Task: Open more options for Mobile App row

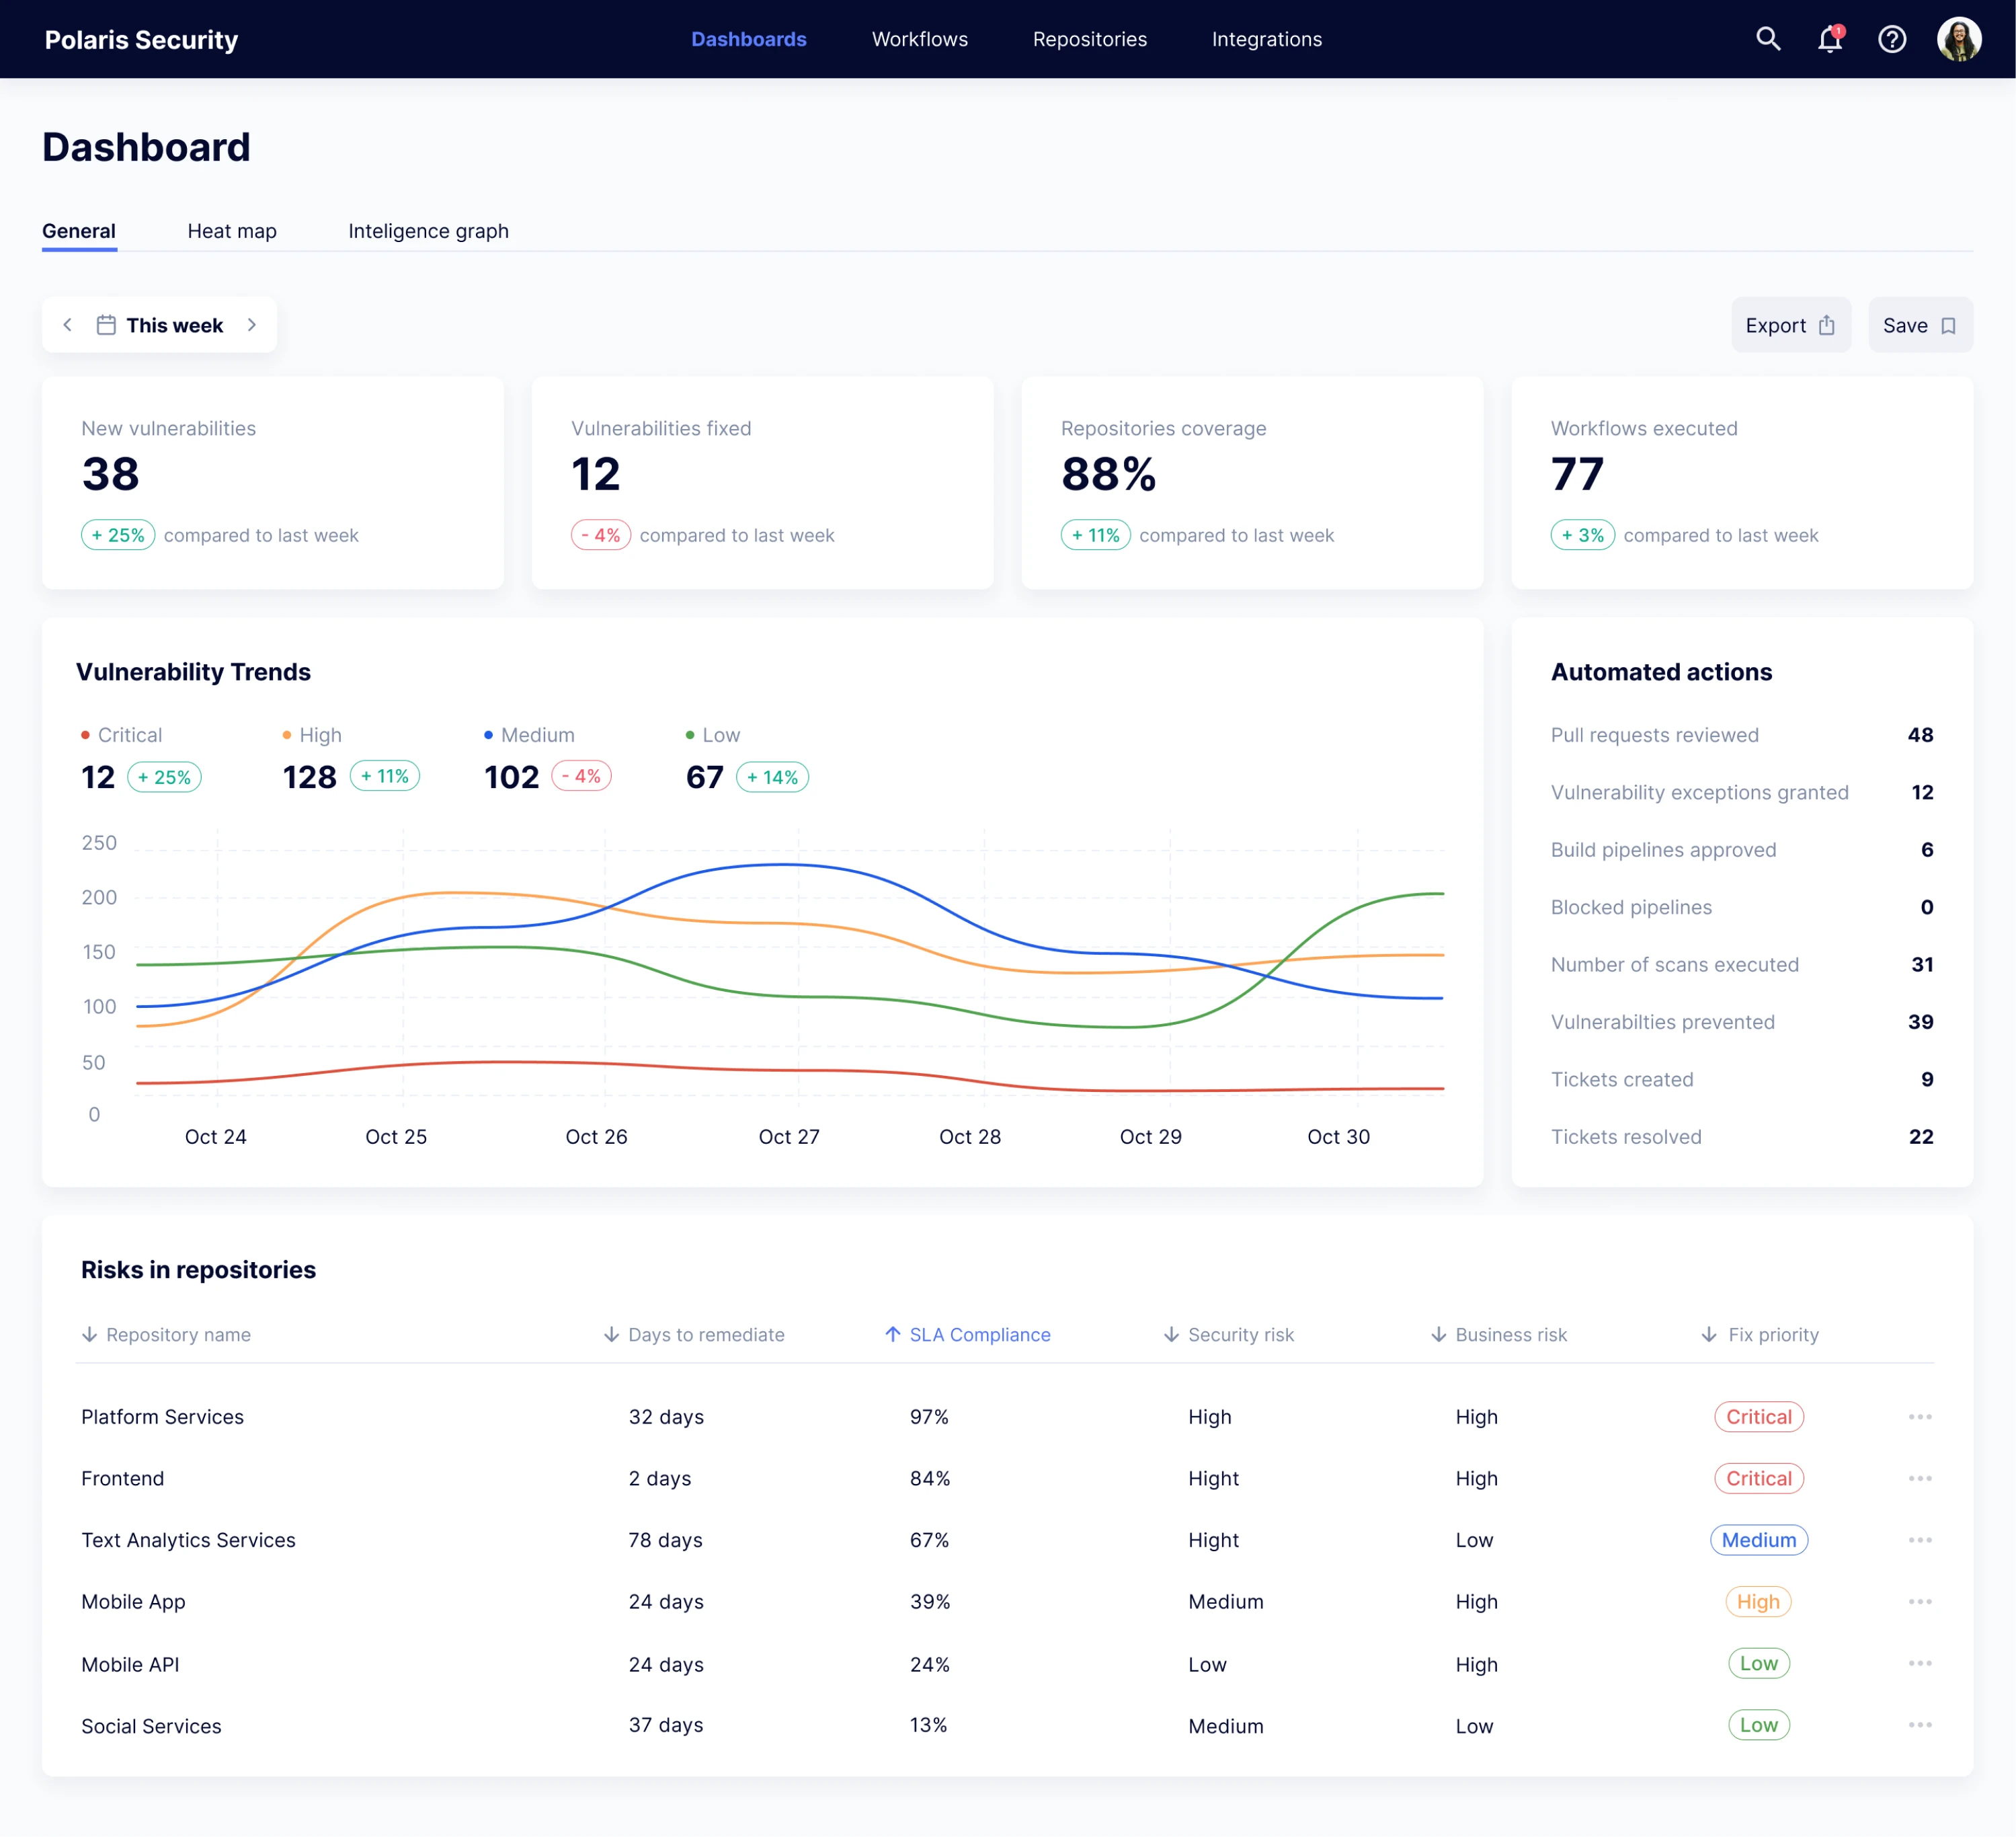Action: [x=1919, y=1601]
